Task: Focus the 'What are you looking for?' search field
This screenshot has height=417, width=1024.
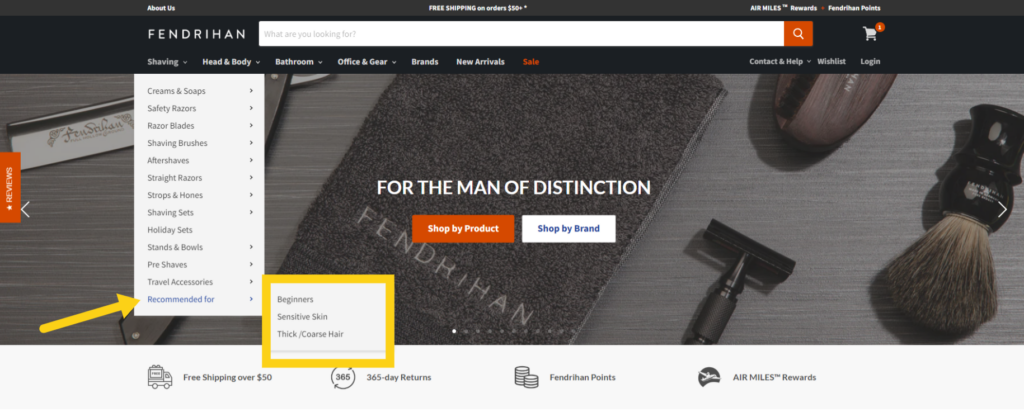Action: point(521,34)
